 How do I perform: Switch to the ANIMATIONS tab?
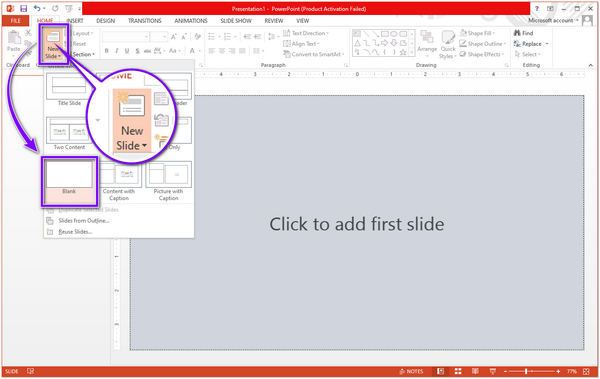191,21
